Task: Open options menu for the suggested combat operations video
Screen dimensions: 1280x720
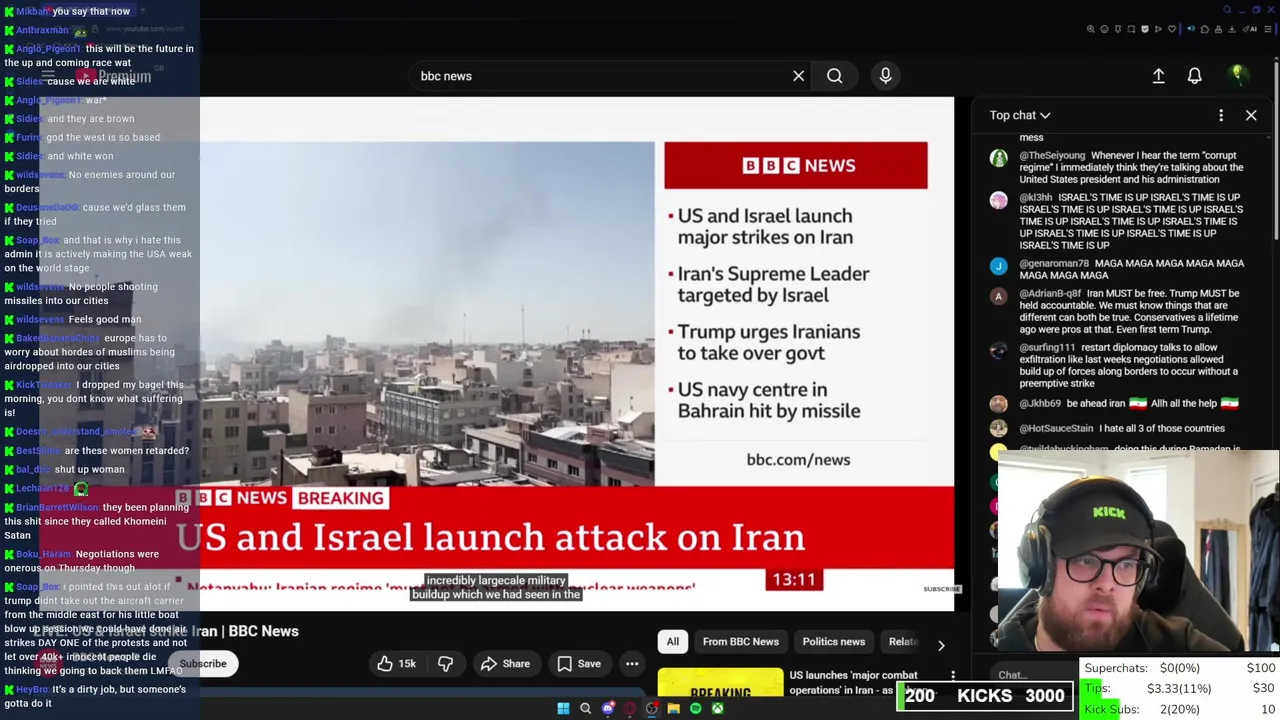Action: (953, 676)
